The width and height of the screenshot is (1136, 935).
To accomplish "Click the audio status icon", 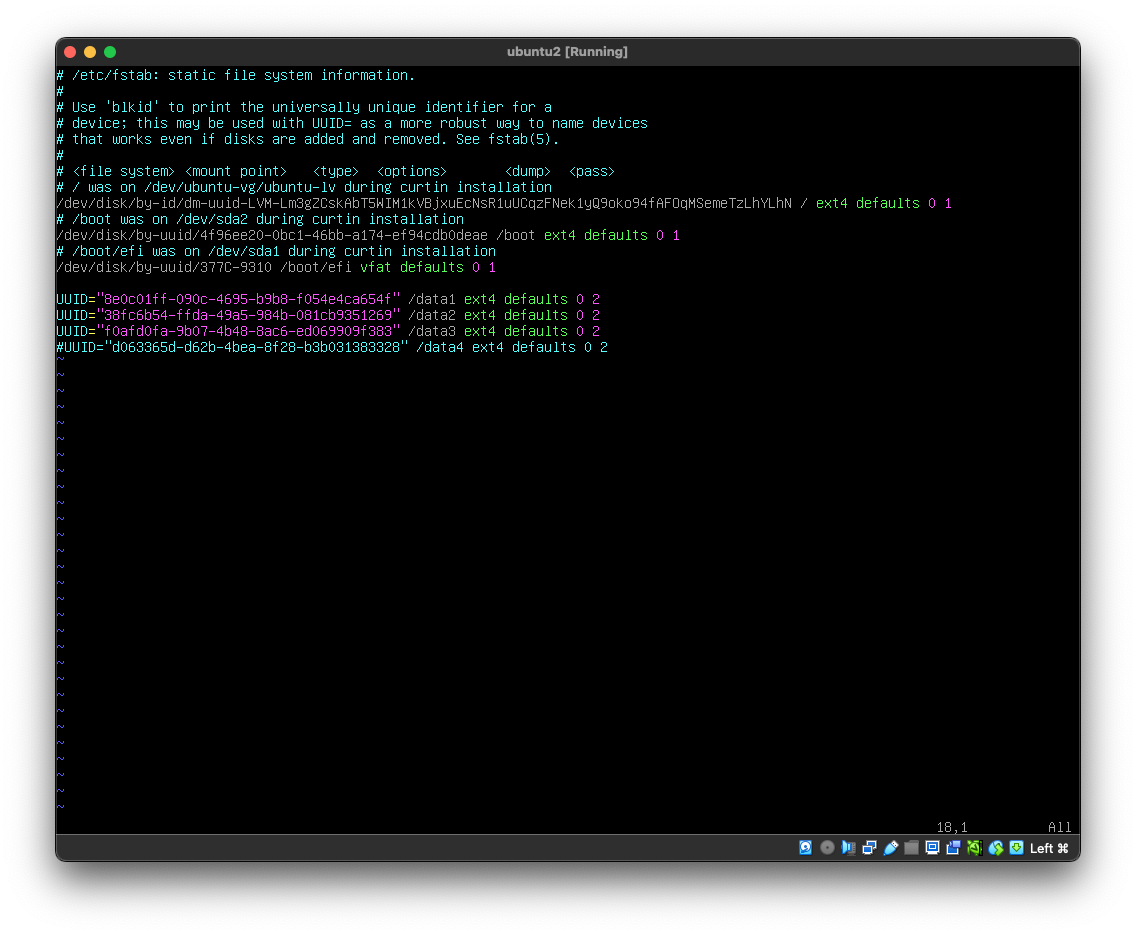I will 848,847.
